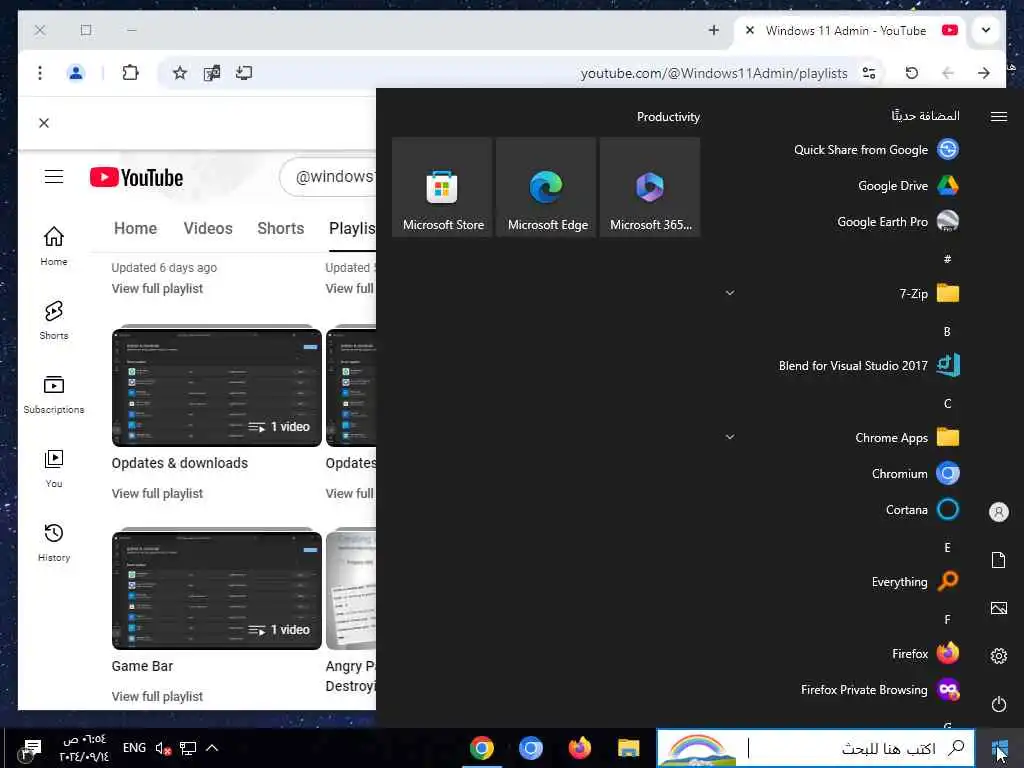Launch Google Drive from app list

point(908,185)
